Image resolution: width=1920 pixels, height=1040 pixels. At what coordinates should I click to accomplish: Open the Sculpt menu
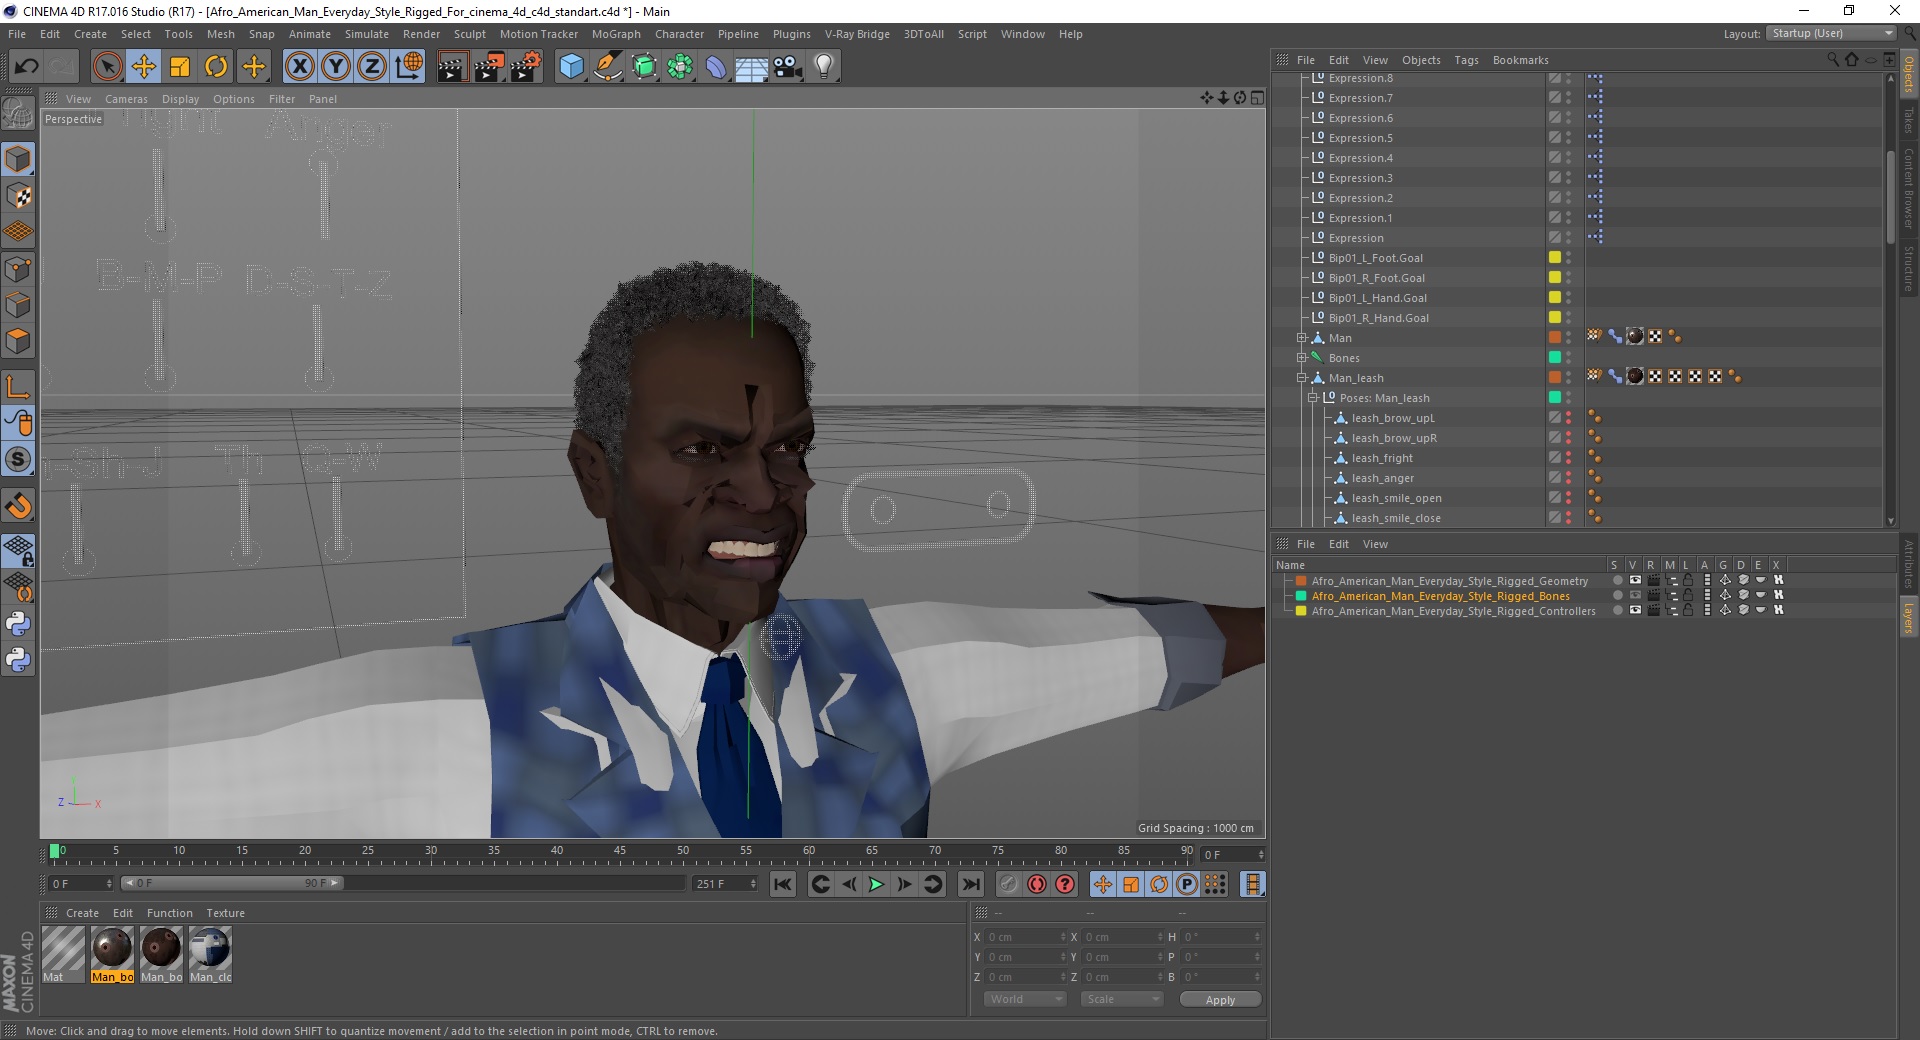point(469,34)
